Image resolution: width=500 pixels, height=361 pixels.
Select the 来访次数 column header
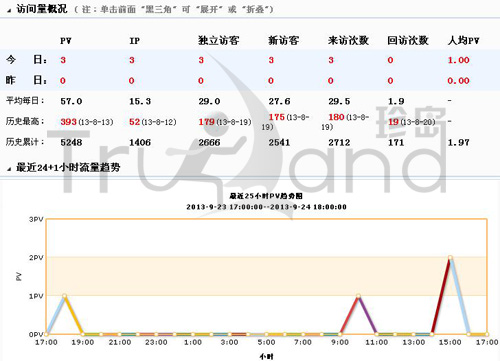348,40
